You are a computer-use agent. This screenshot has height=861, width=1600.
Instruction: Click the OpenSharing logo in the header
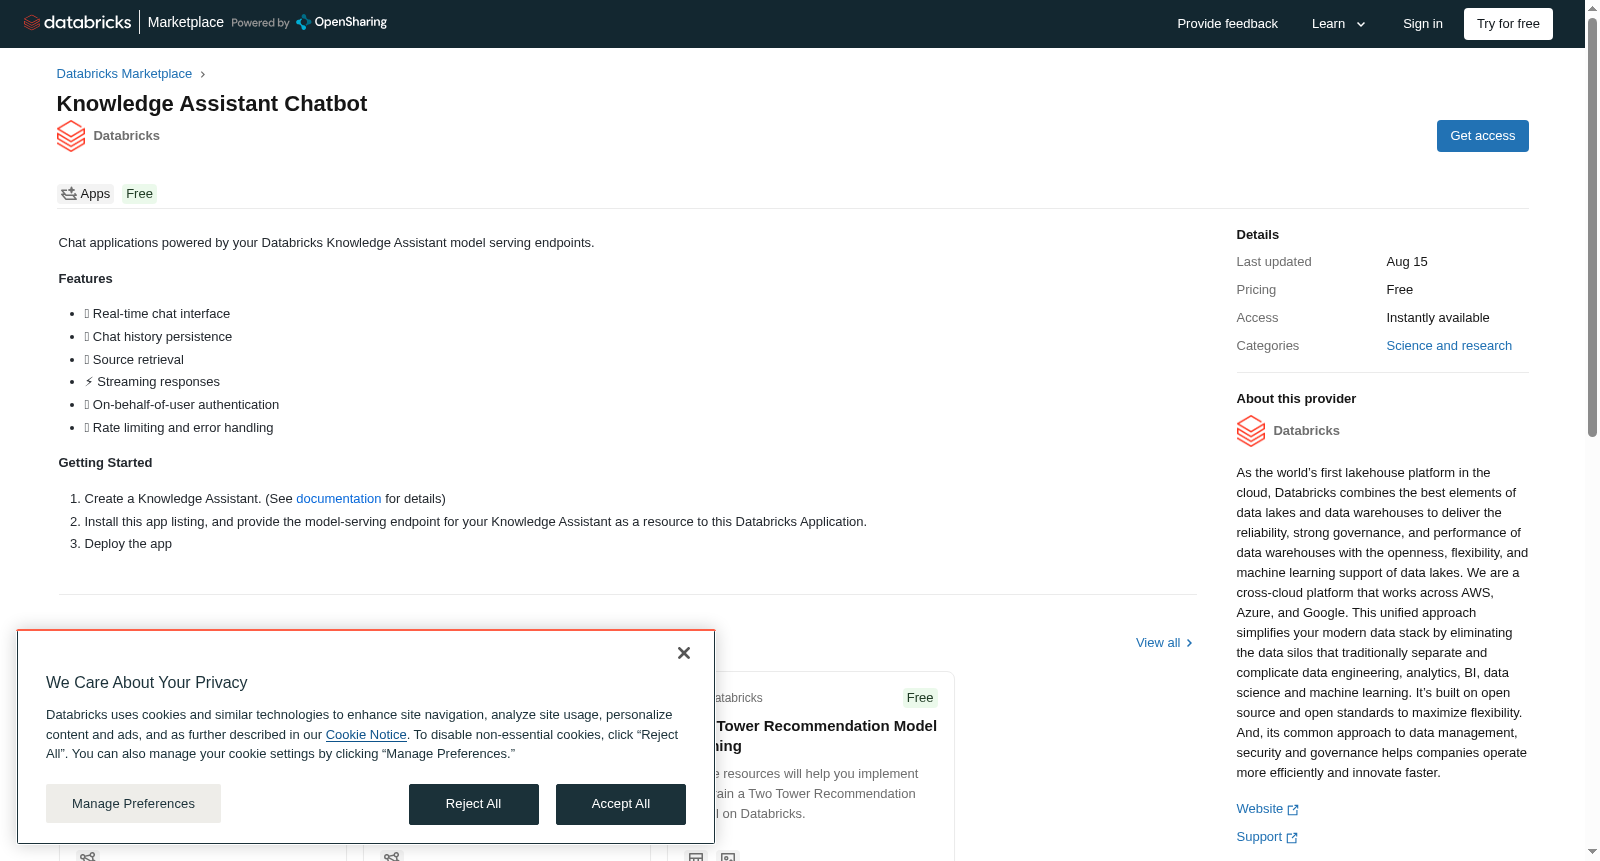[x=341, y=22]
